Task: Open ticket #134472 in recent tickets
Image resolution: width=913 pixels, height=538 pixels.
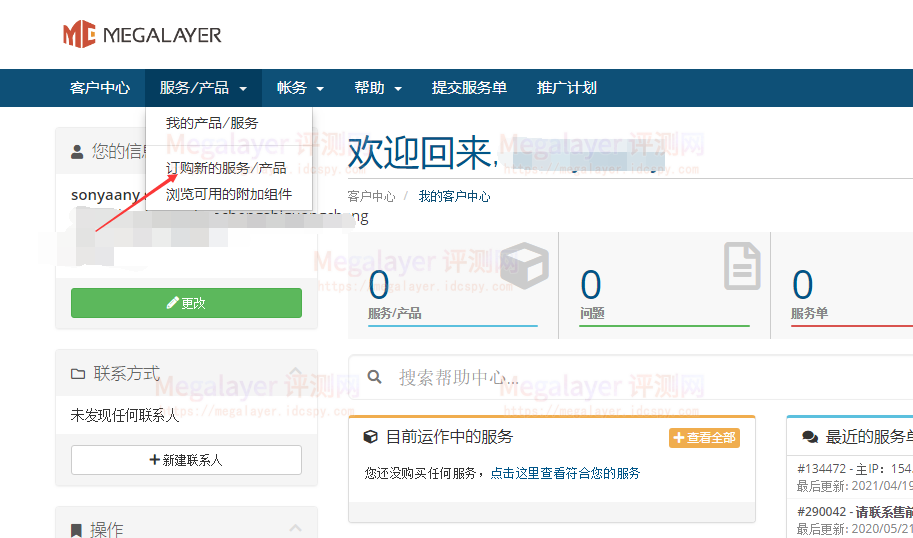Action: click(x=854, y=469)
